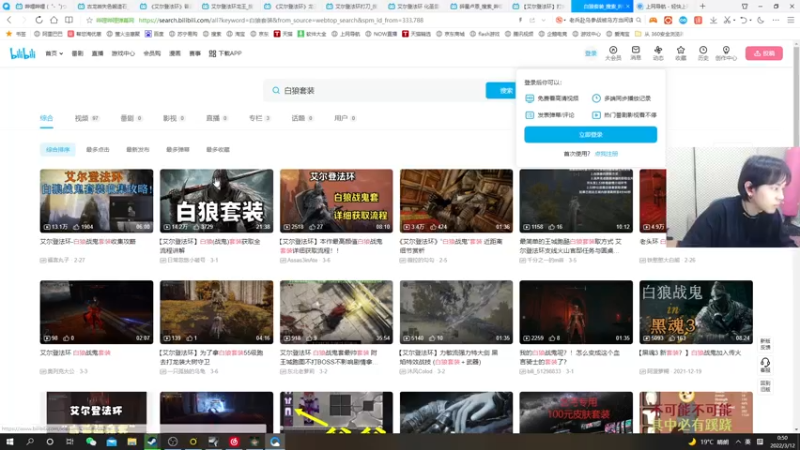The width and height of the screenshot is (800, 450).
Task: Open the video thumbnail with 35:54 duration
Action: [x=336, y=312]
